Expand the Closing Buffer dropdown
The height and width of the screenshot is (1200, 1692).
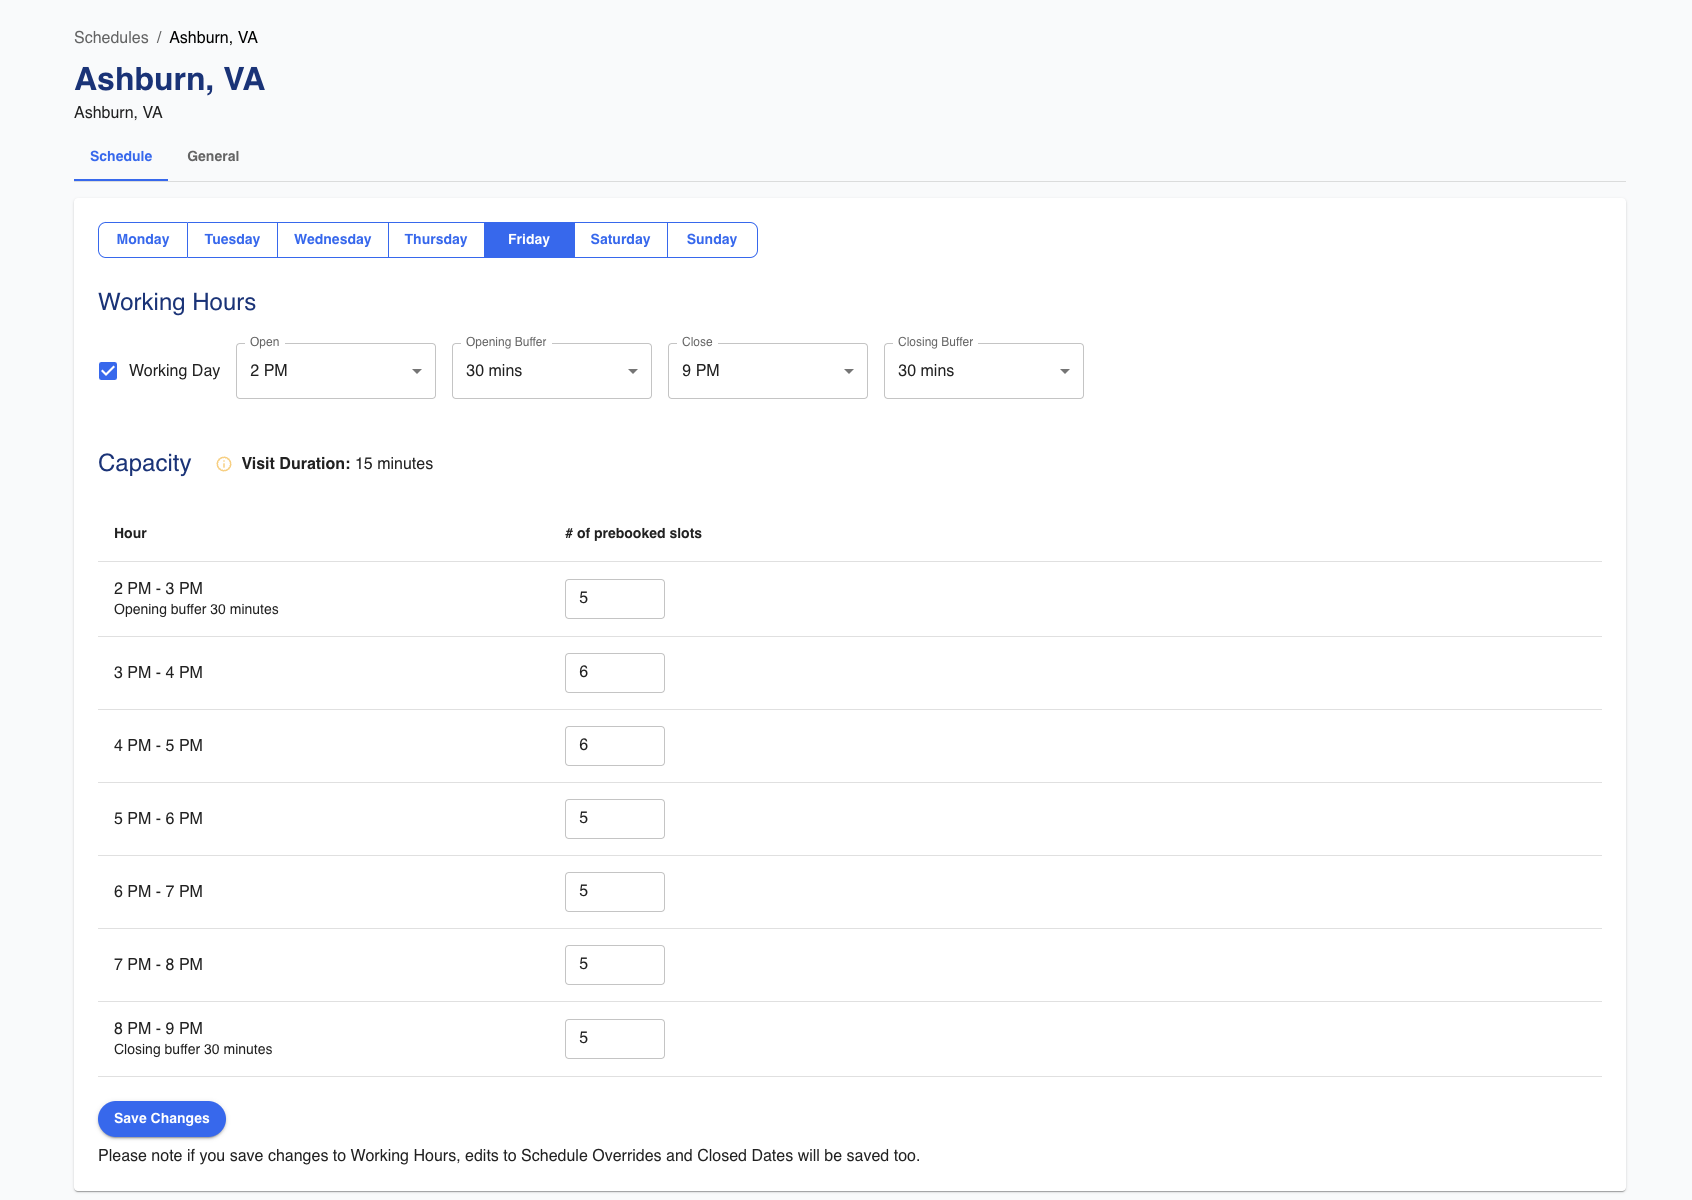pyautogui.click(x=983, y=371)
